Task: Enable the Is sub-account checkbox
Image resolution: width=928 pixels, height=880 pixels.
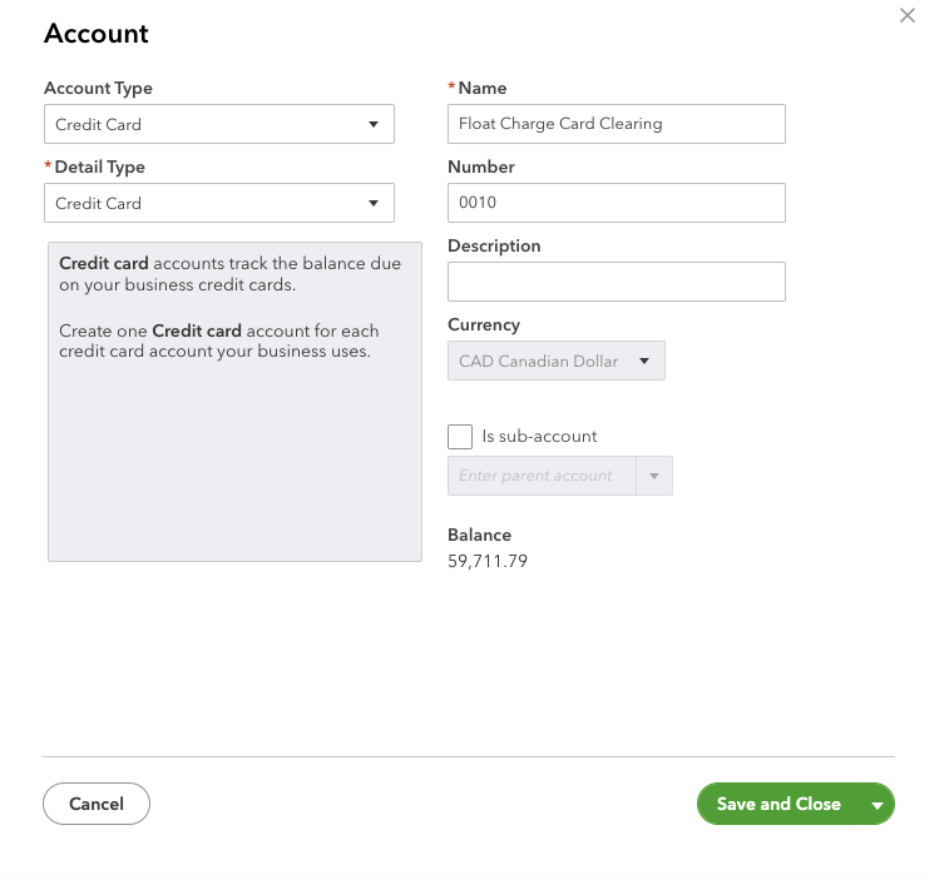Action: pyautogui.click(x=460, y=437)
